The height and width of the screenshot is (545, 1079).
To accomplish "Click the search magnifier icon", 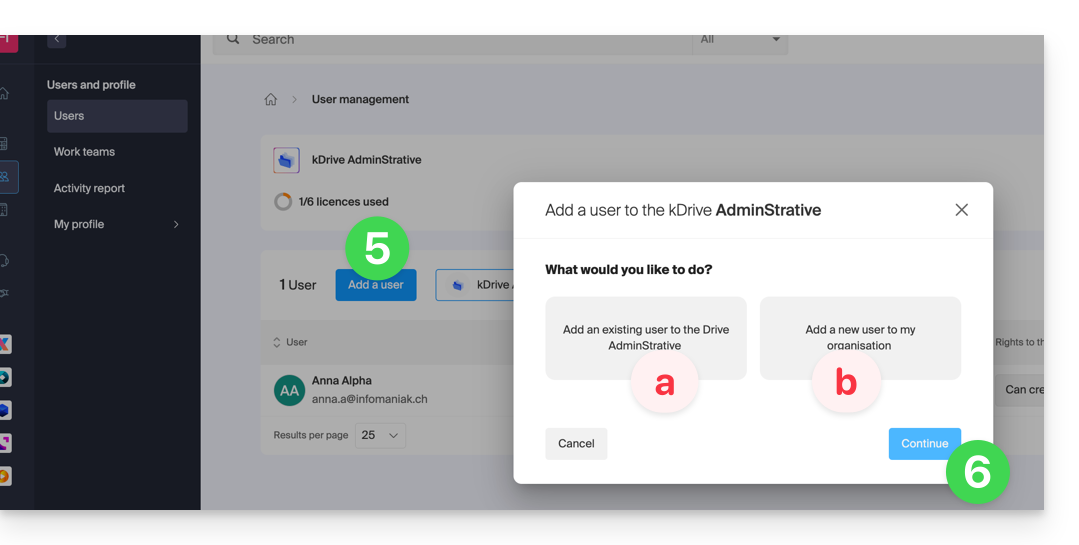I will click(233, 40).
